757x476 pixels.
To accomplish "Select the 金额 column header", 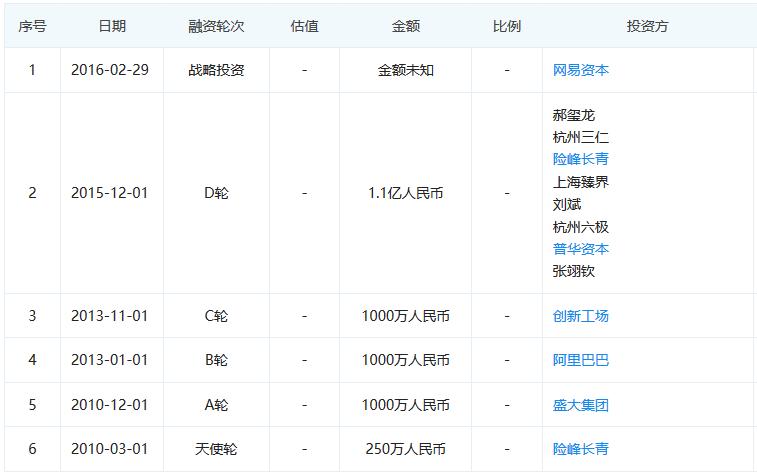I will pos(406,26).
